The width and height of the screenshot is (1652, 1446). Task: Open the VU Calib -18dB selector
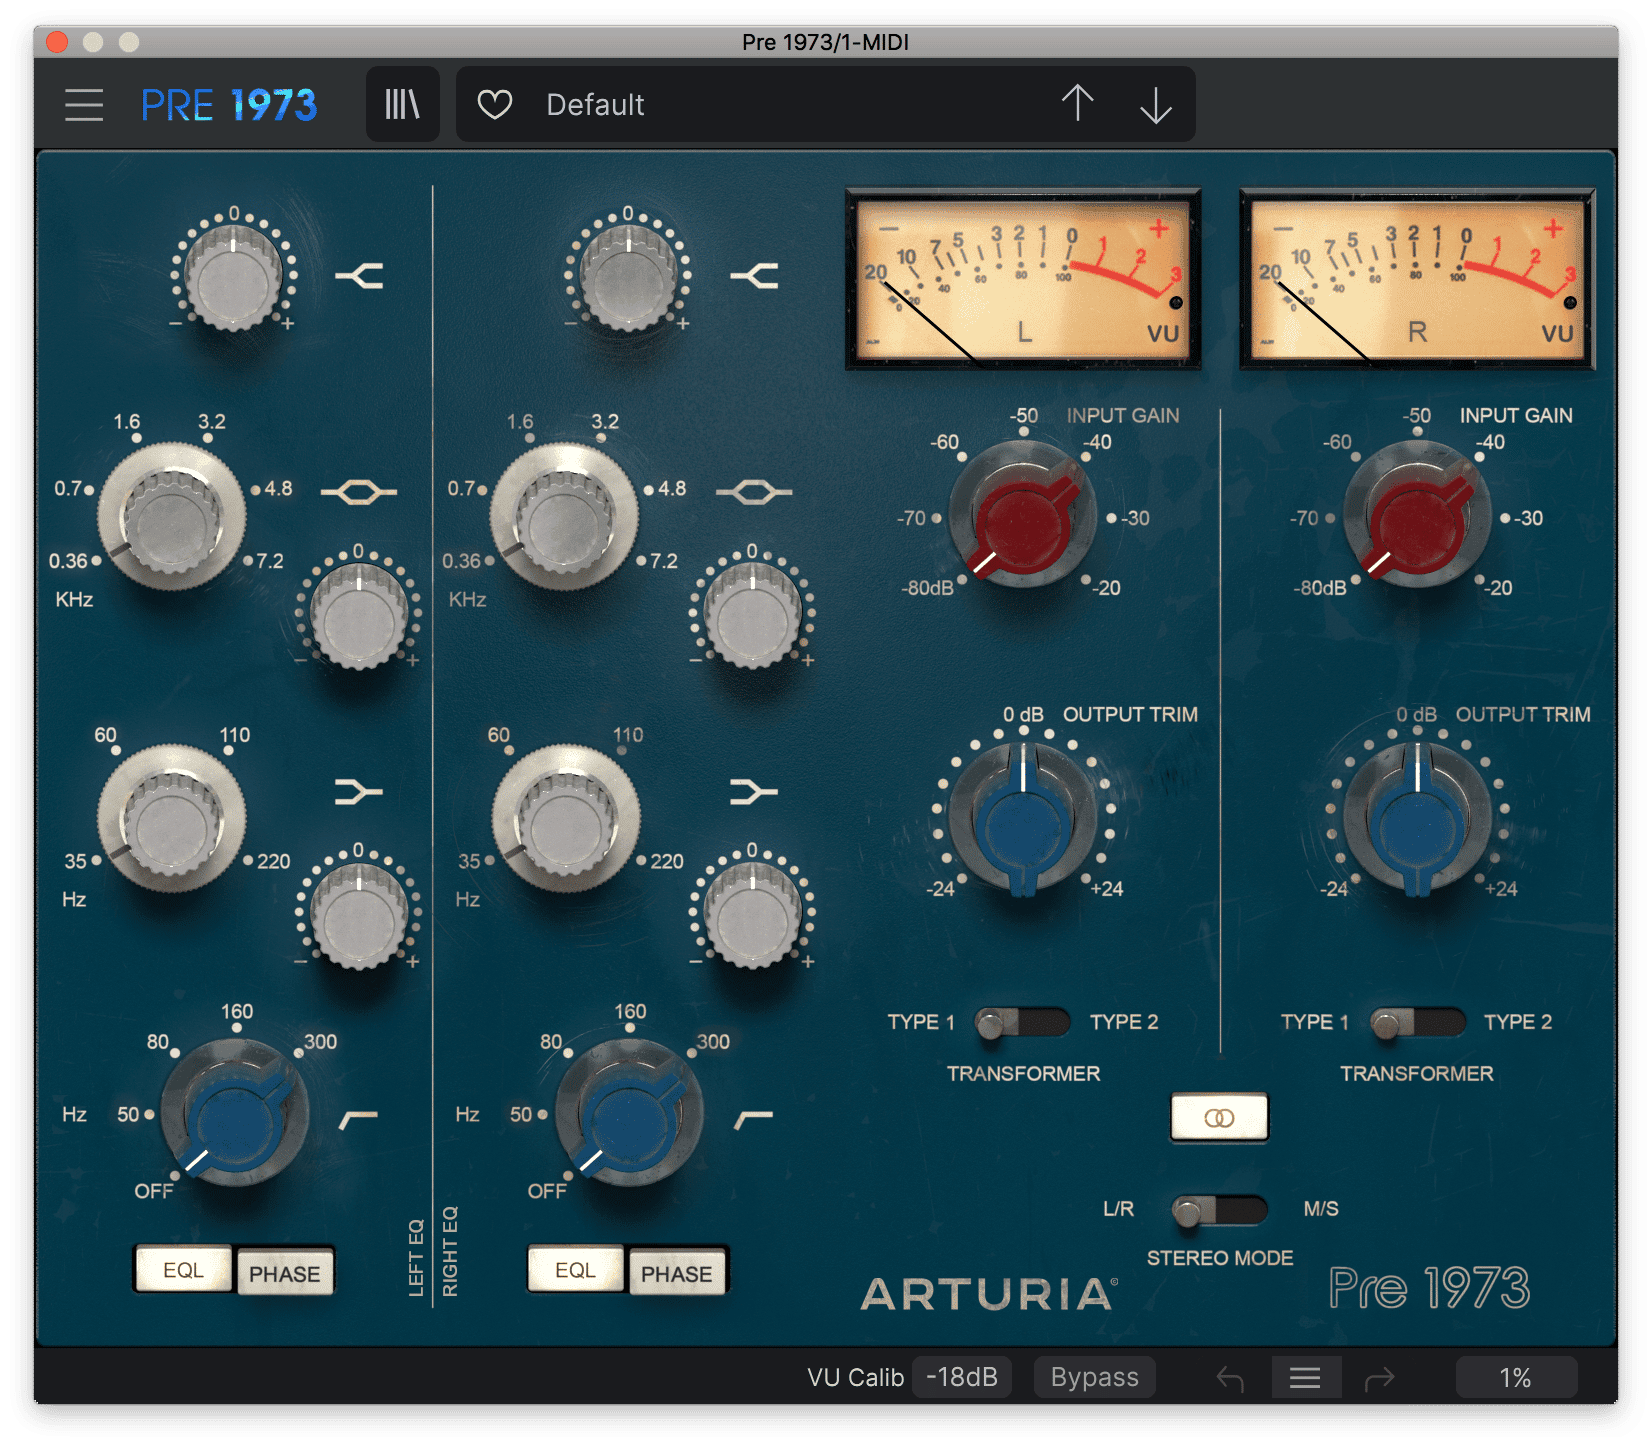coord(962,1377)
